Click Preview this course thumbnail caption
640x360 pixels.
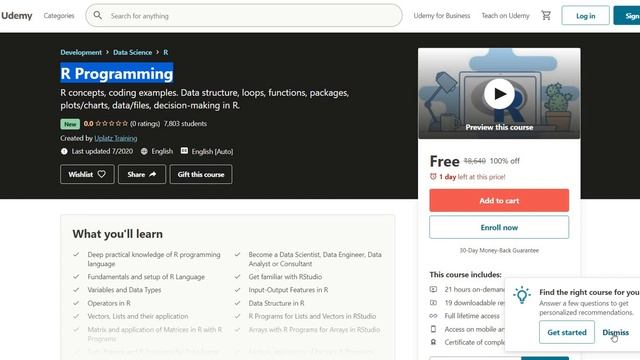[x=499, y=127]
